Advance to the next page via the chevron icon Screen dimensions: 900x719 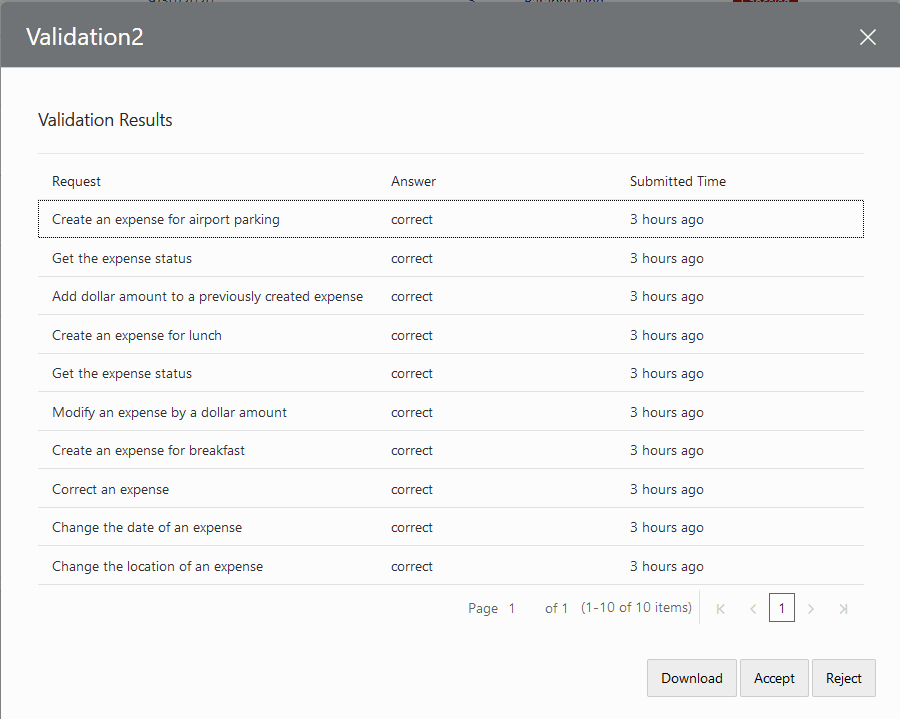coord(811,607)
